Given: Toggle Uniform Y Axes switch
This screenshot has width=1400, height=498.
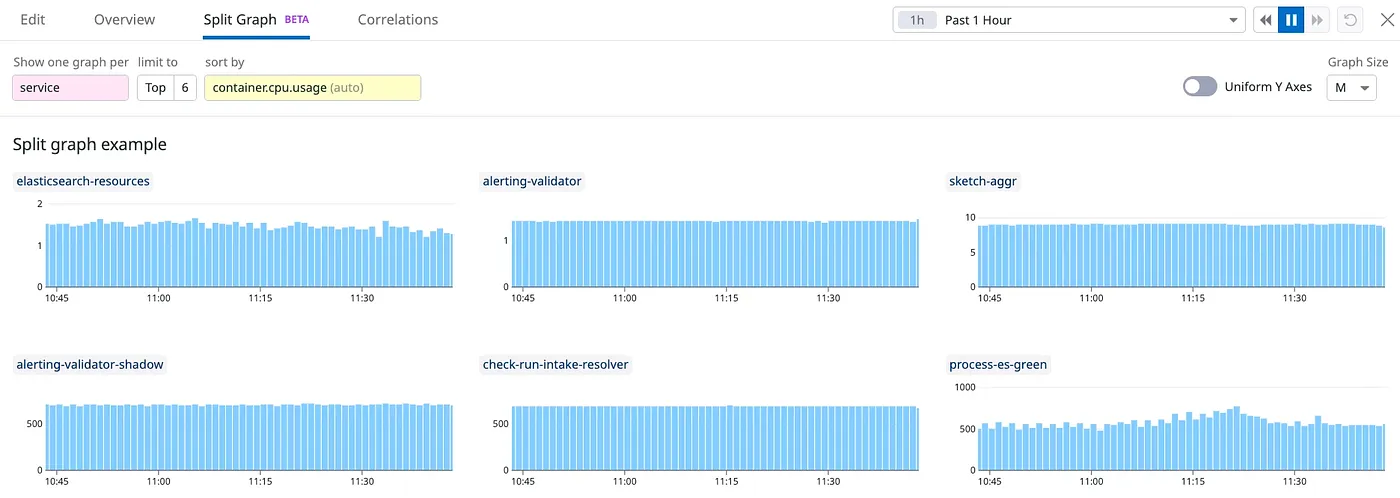Looking at the screenshot, I should coord(1200,87).
